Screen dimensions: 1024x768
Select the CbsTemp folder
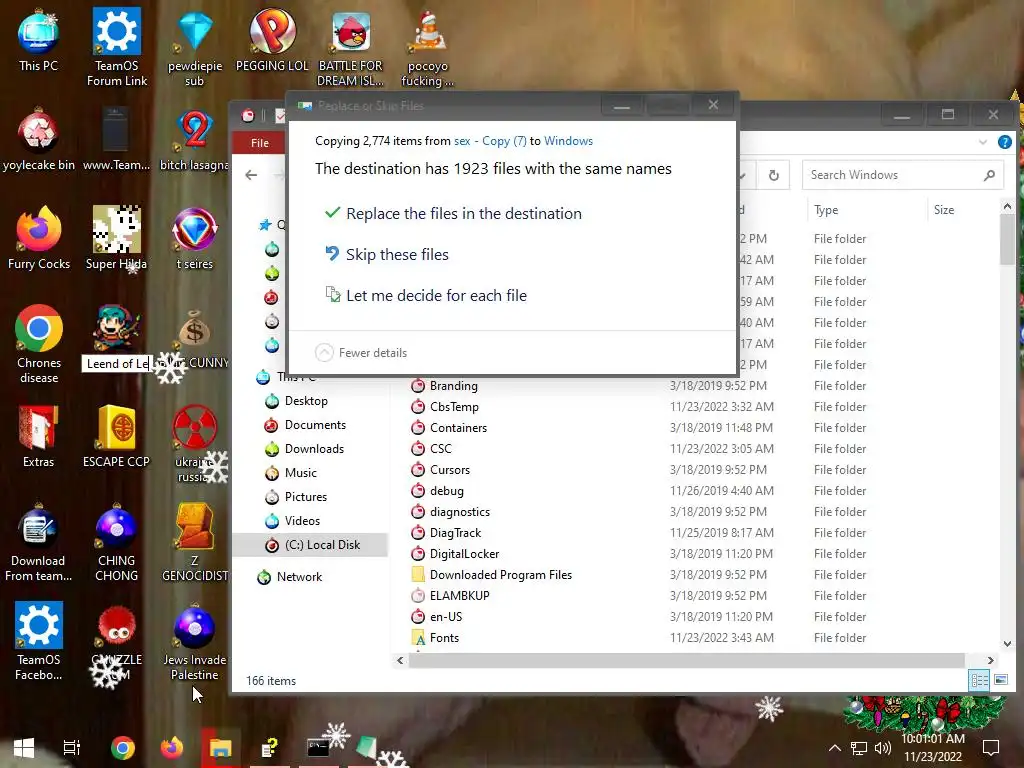[454, 407]
